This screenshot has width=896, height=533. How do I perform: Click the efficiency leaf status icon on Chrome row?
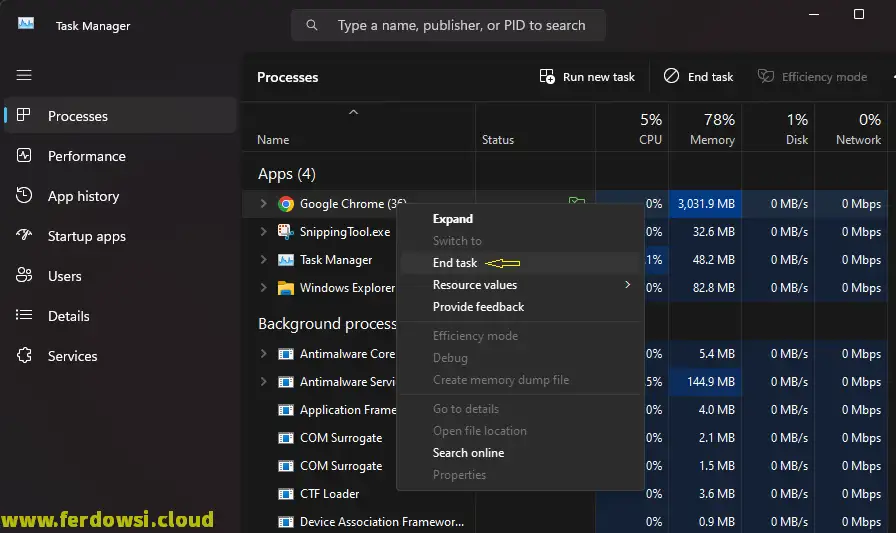(x=577, y=200)
